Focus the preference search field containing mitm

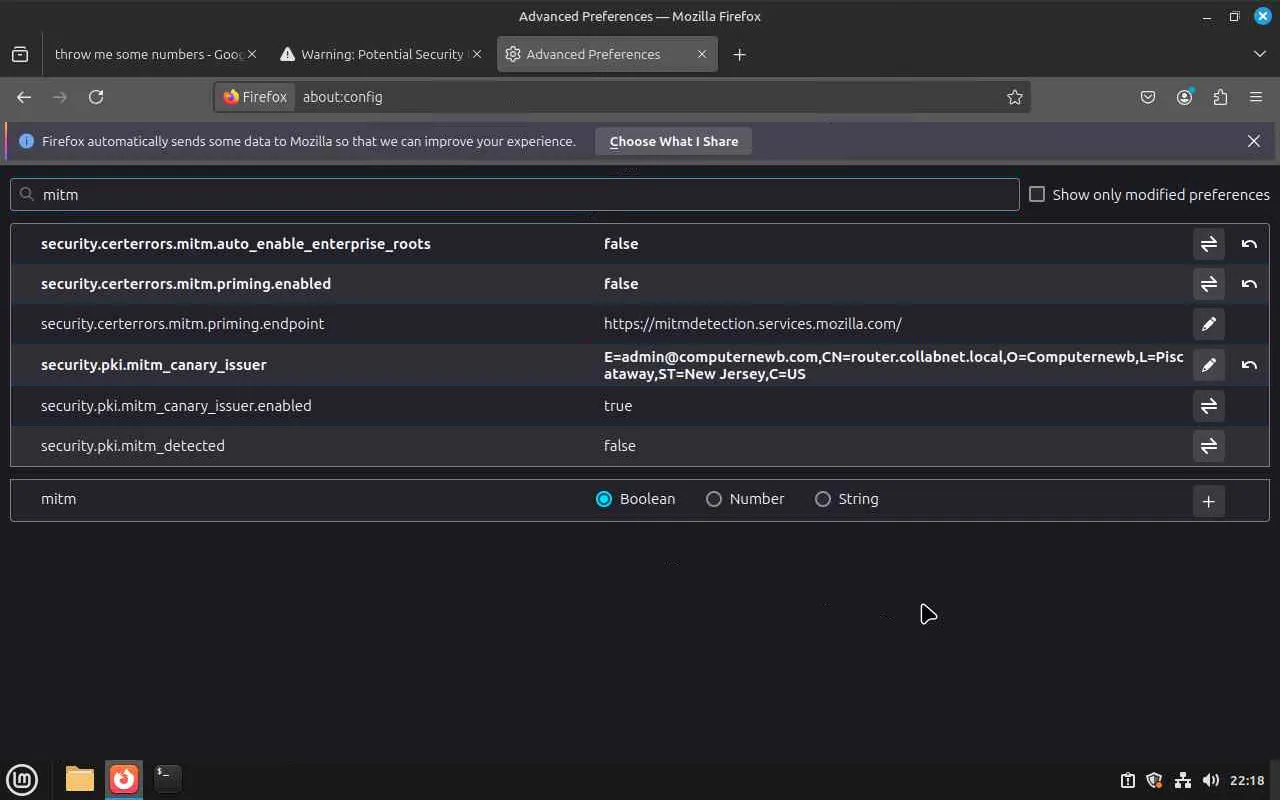click(515, 194)
